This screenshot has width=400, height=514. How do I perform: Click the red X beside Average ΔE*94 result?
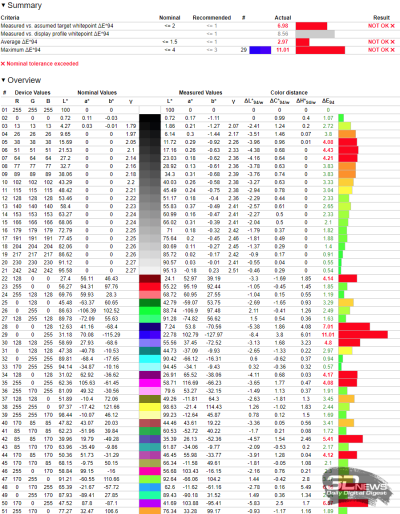[x=392, y=42]
